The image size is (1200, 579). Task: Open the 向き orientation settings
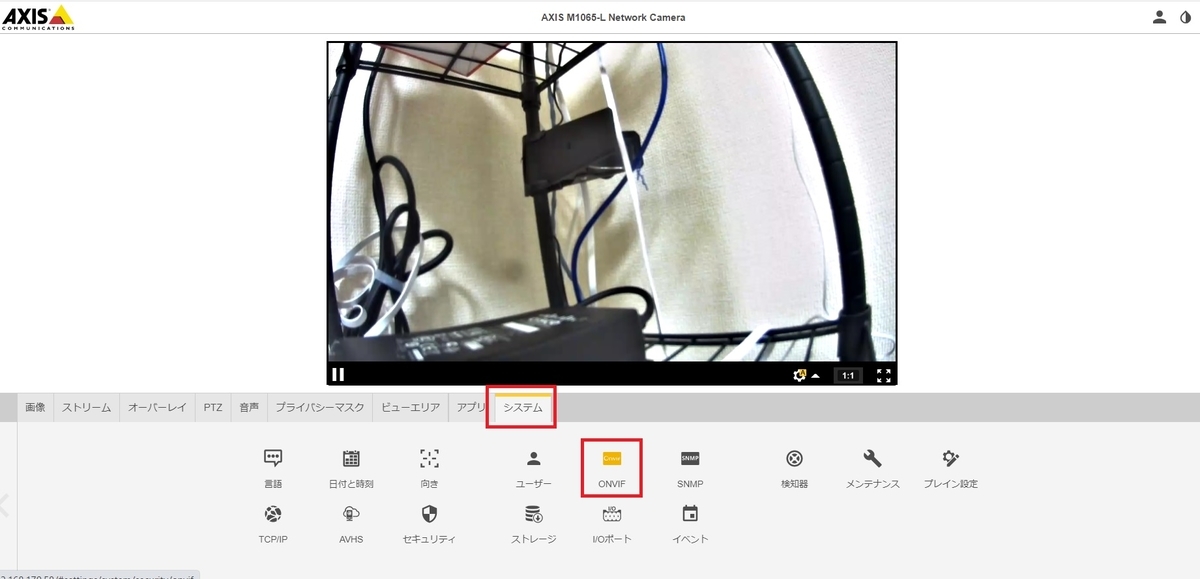(429, 467)
